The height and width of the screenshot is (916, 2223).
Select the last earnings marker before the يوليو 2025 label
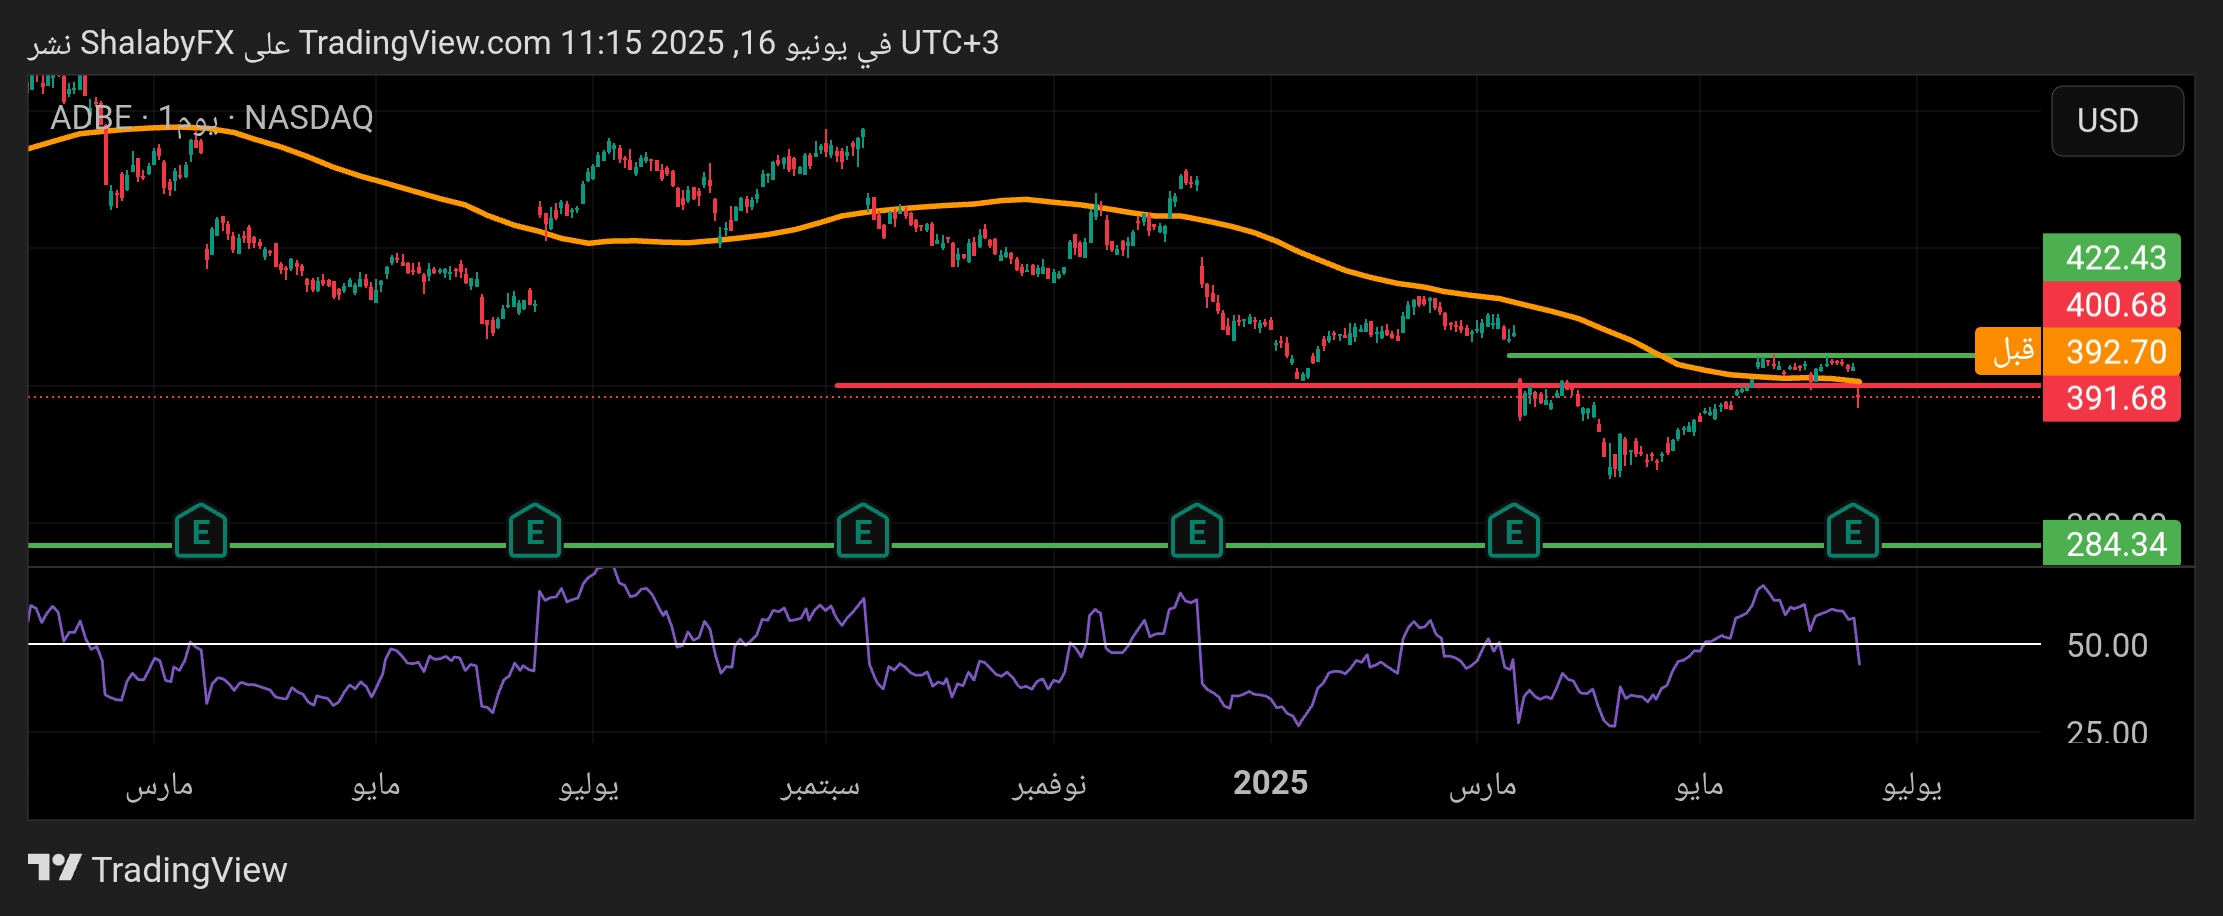pyautogui.click(x=1853, y=531)
